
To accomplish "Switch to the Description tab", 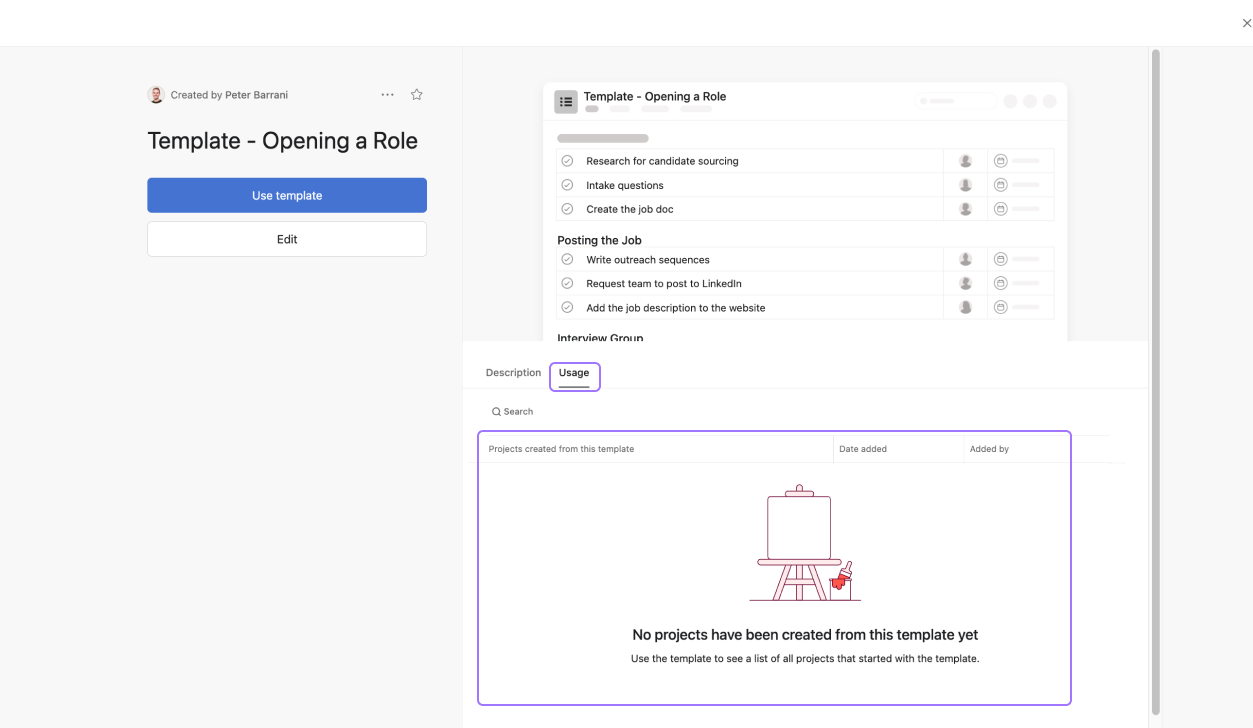I will click(513, 373).
